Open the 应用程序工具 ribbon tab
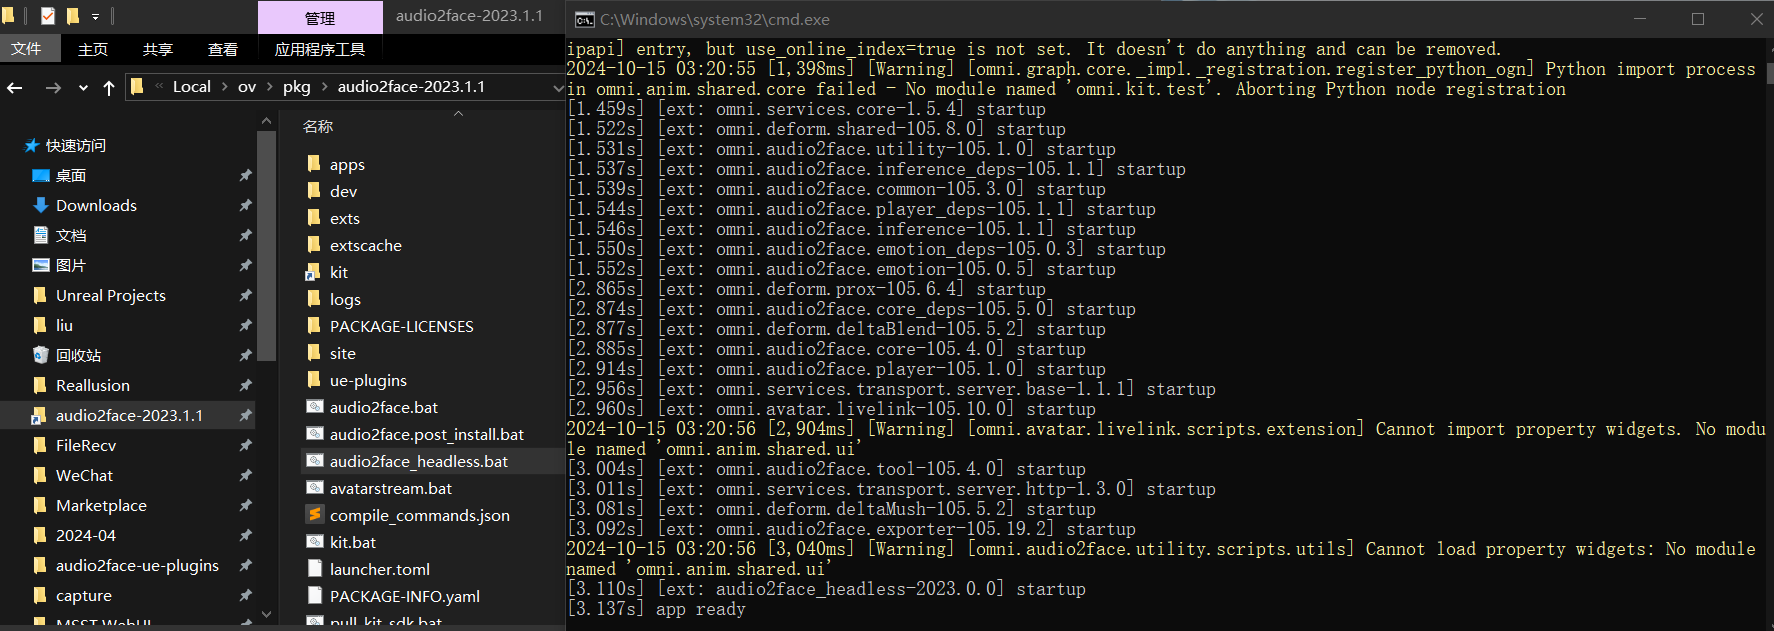The width and height of the screenshot is (1774, 631). pyautogui.click(x=320, y=49)
